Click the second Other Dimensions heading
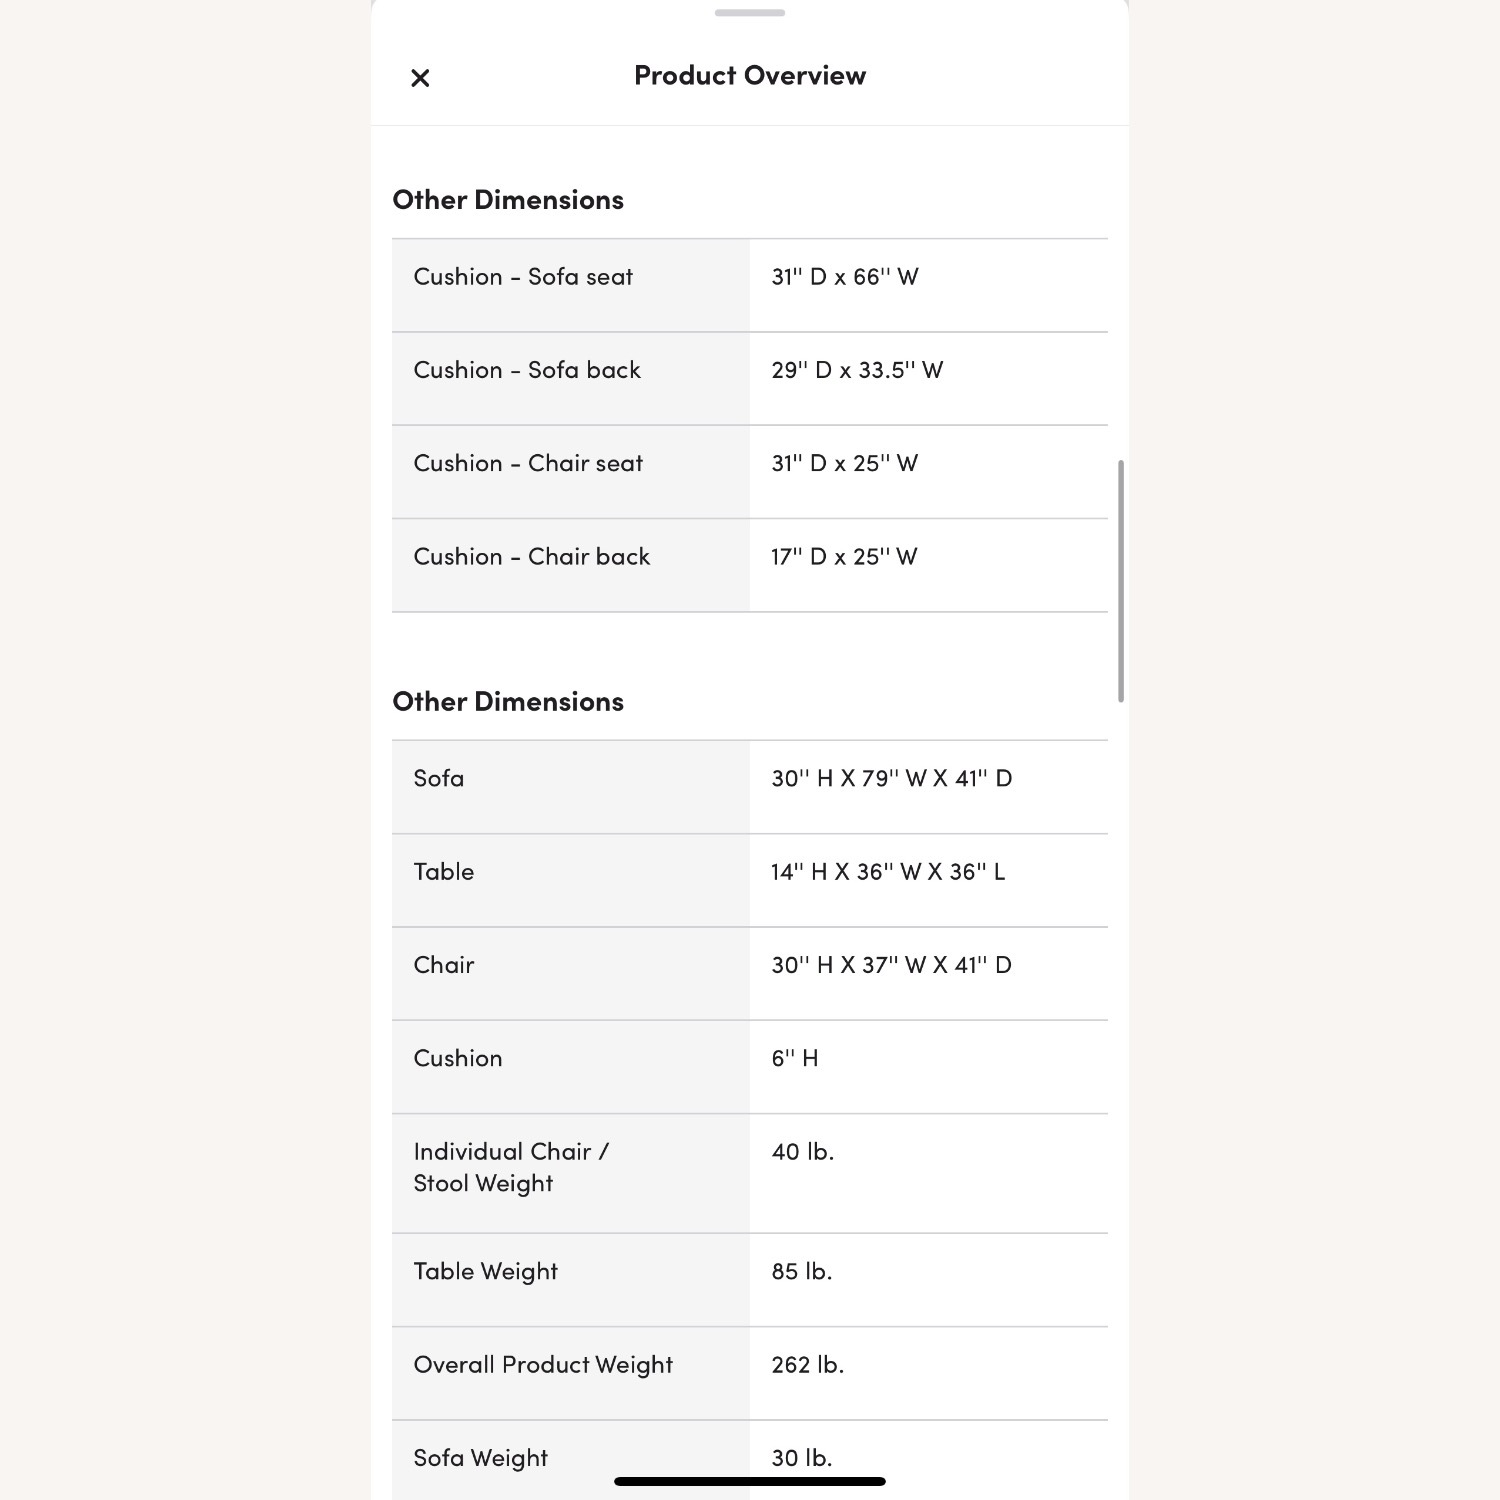The width and height of the screenshot is (1500, 1500). point(508,702)
